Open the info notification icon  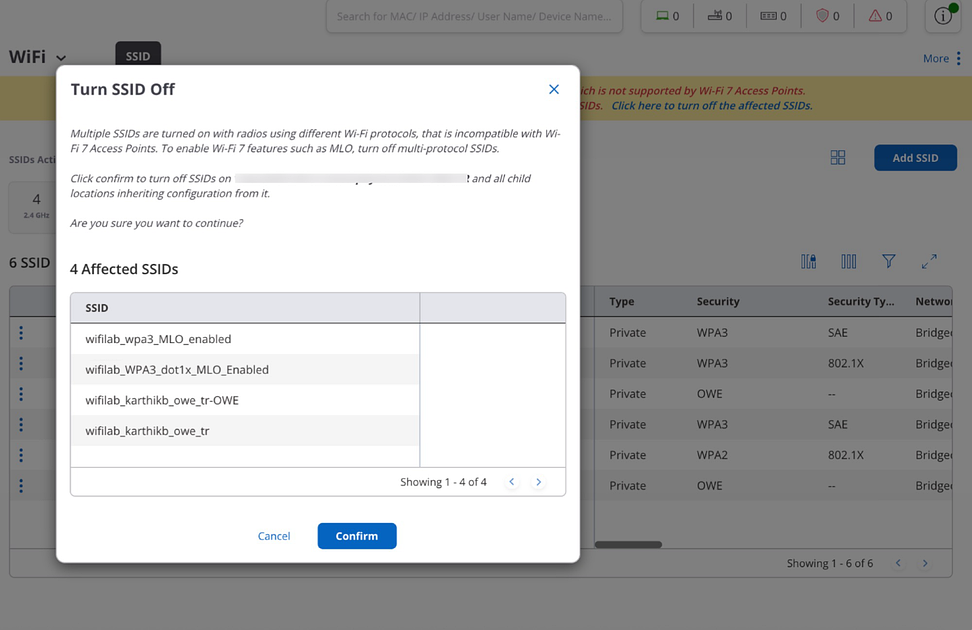[941, 16]
